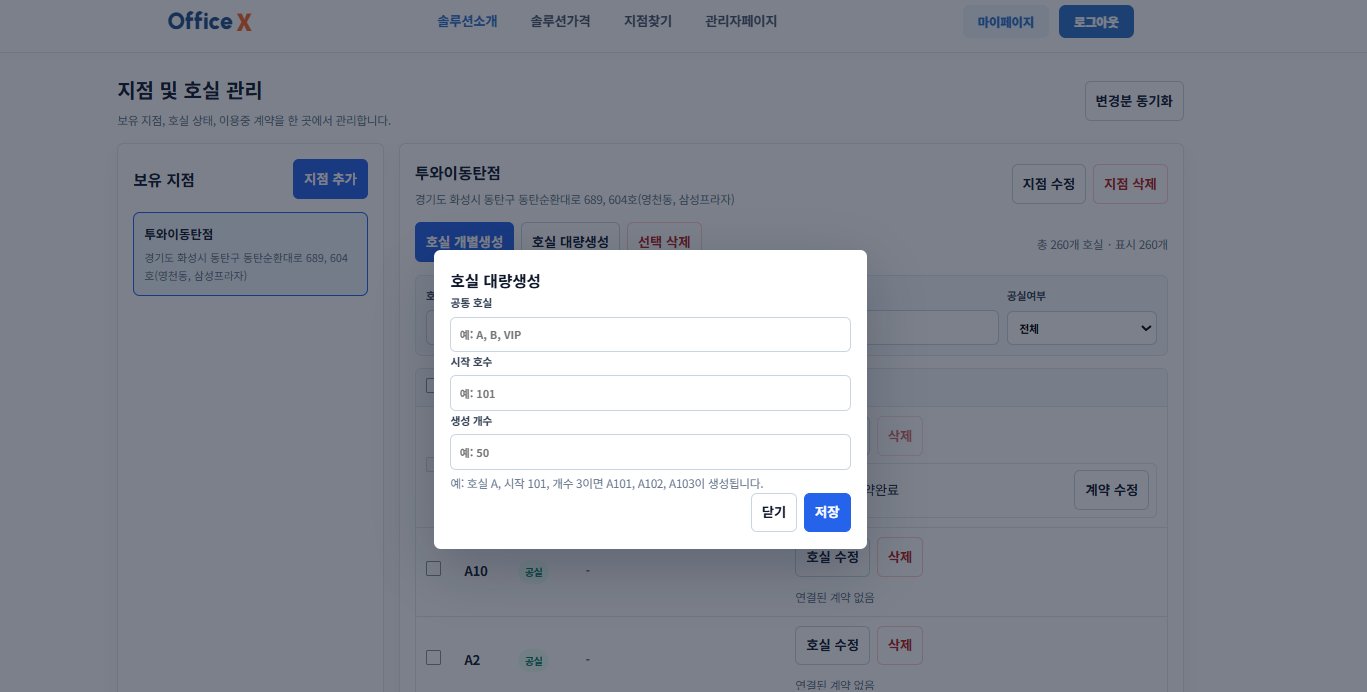Viewport: 1367px width, 692px height.
Task: Click the Office X logo
Action: [x=210, y=21]
